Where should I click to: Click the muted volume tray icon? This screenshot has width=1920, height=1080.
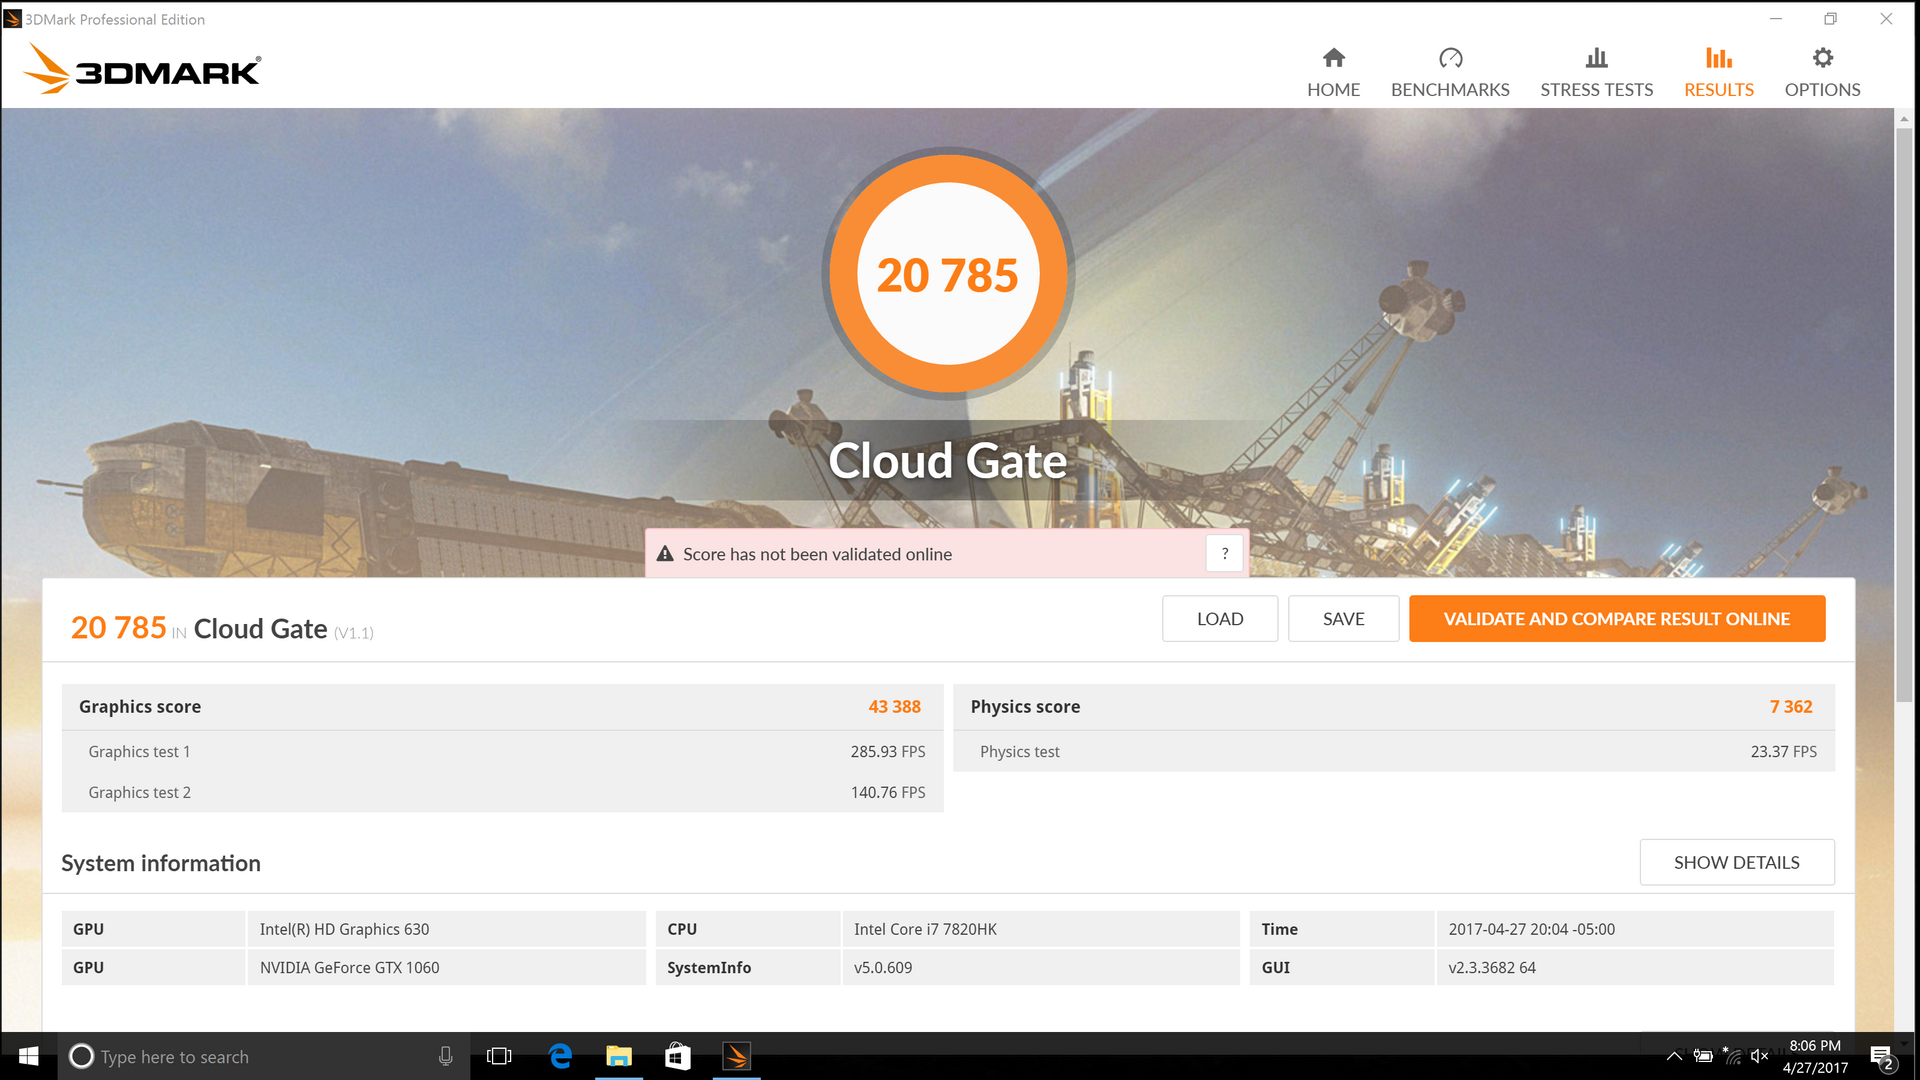[1760, 1056]
